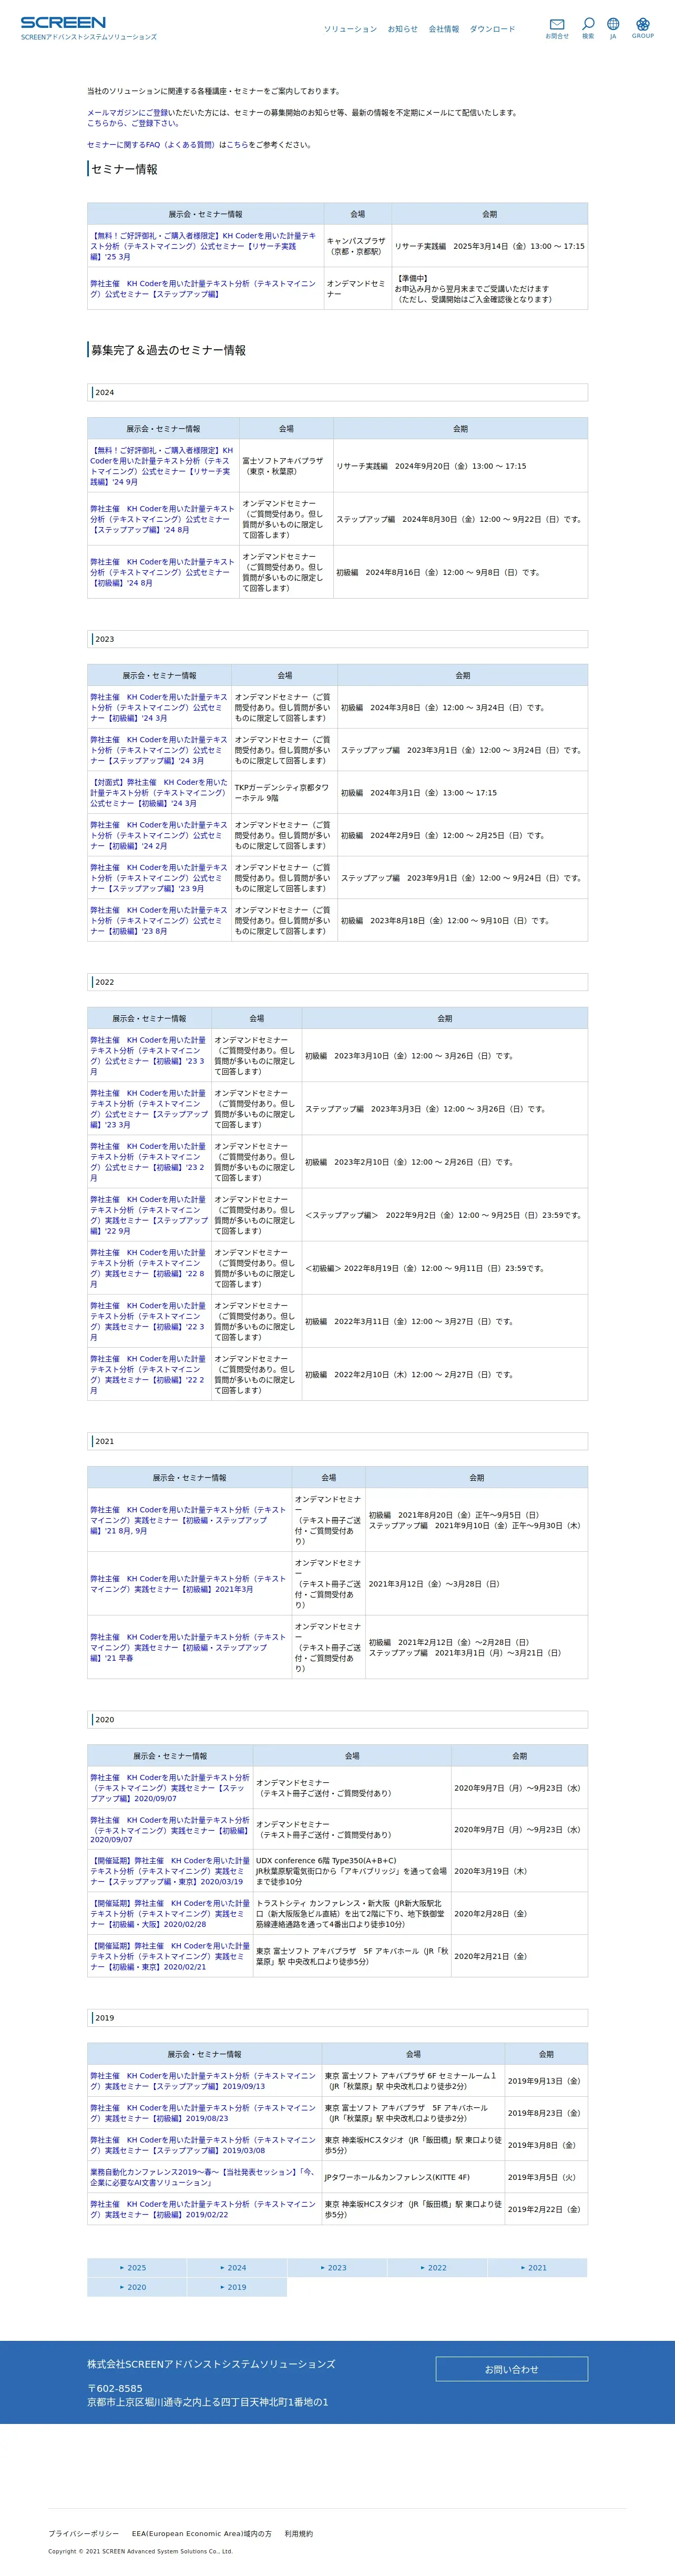
Task: Open the 初級編 2019/02/22 seminar link
Action: click(203, 2209)
